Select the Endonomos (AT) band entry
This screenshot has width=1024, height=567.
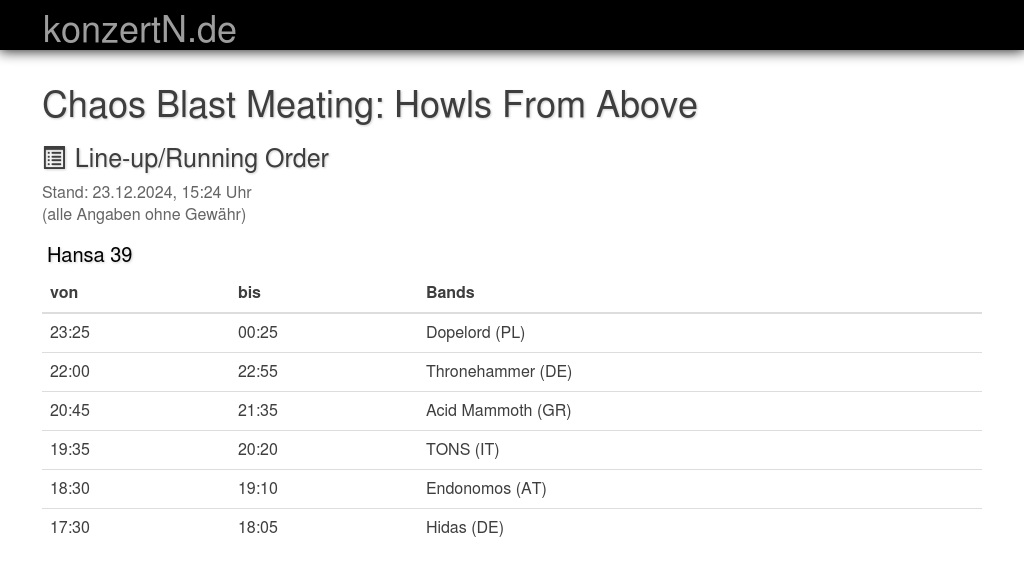[x=486, y=489]
